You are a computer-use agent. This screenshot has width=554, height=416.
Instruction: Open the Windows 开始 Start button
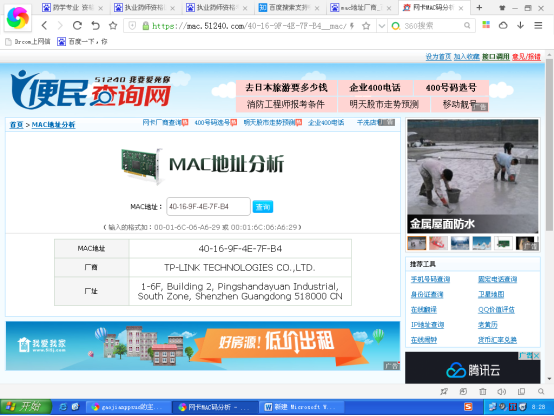click(26, 407)
